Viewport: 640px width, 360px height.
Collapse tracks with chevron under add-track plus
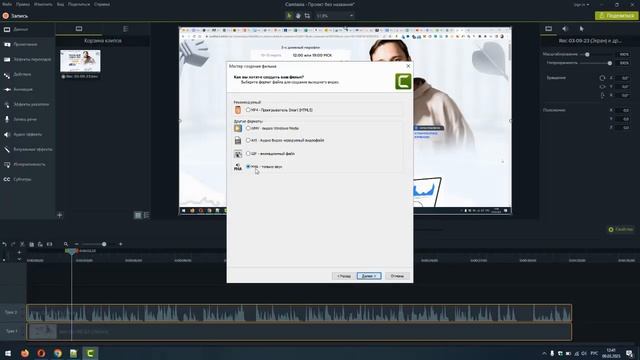pos(19,259)
